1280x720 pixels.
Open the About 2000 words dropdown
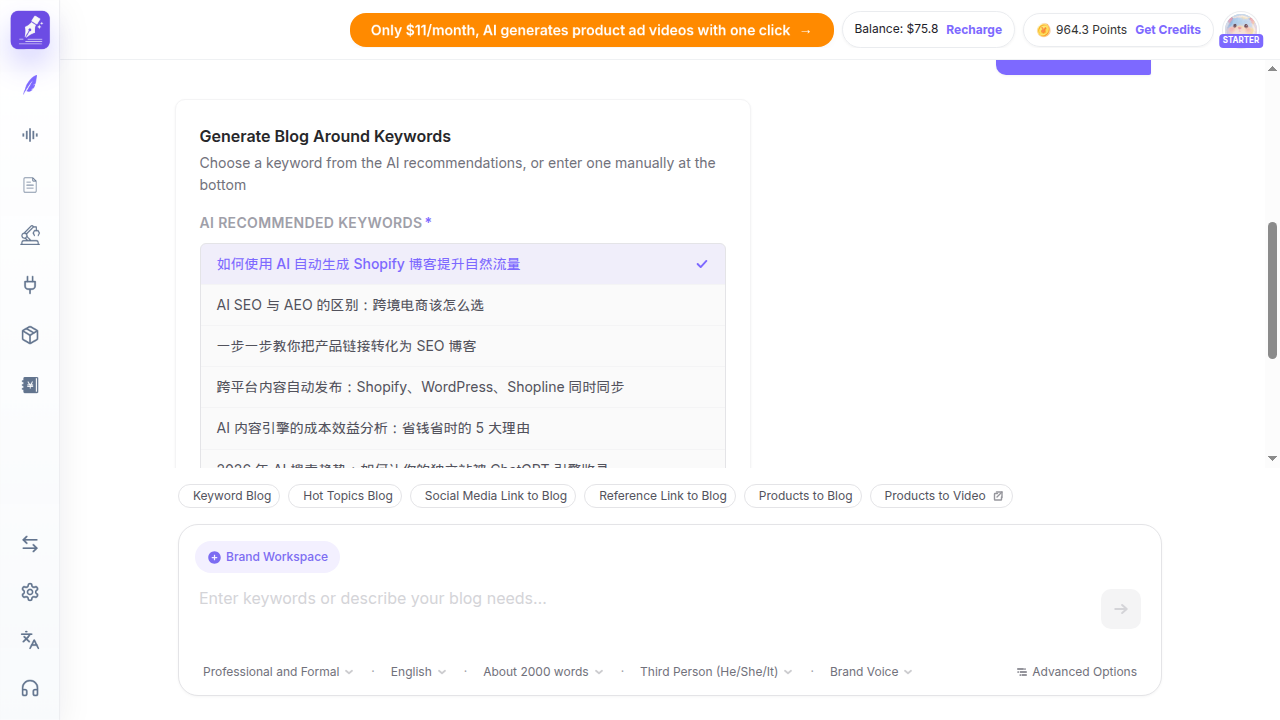pos(543,672)
